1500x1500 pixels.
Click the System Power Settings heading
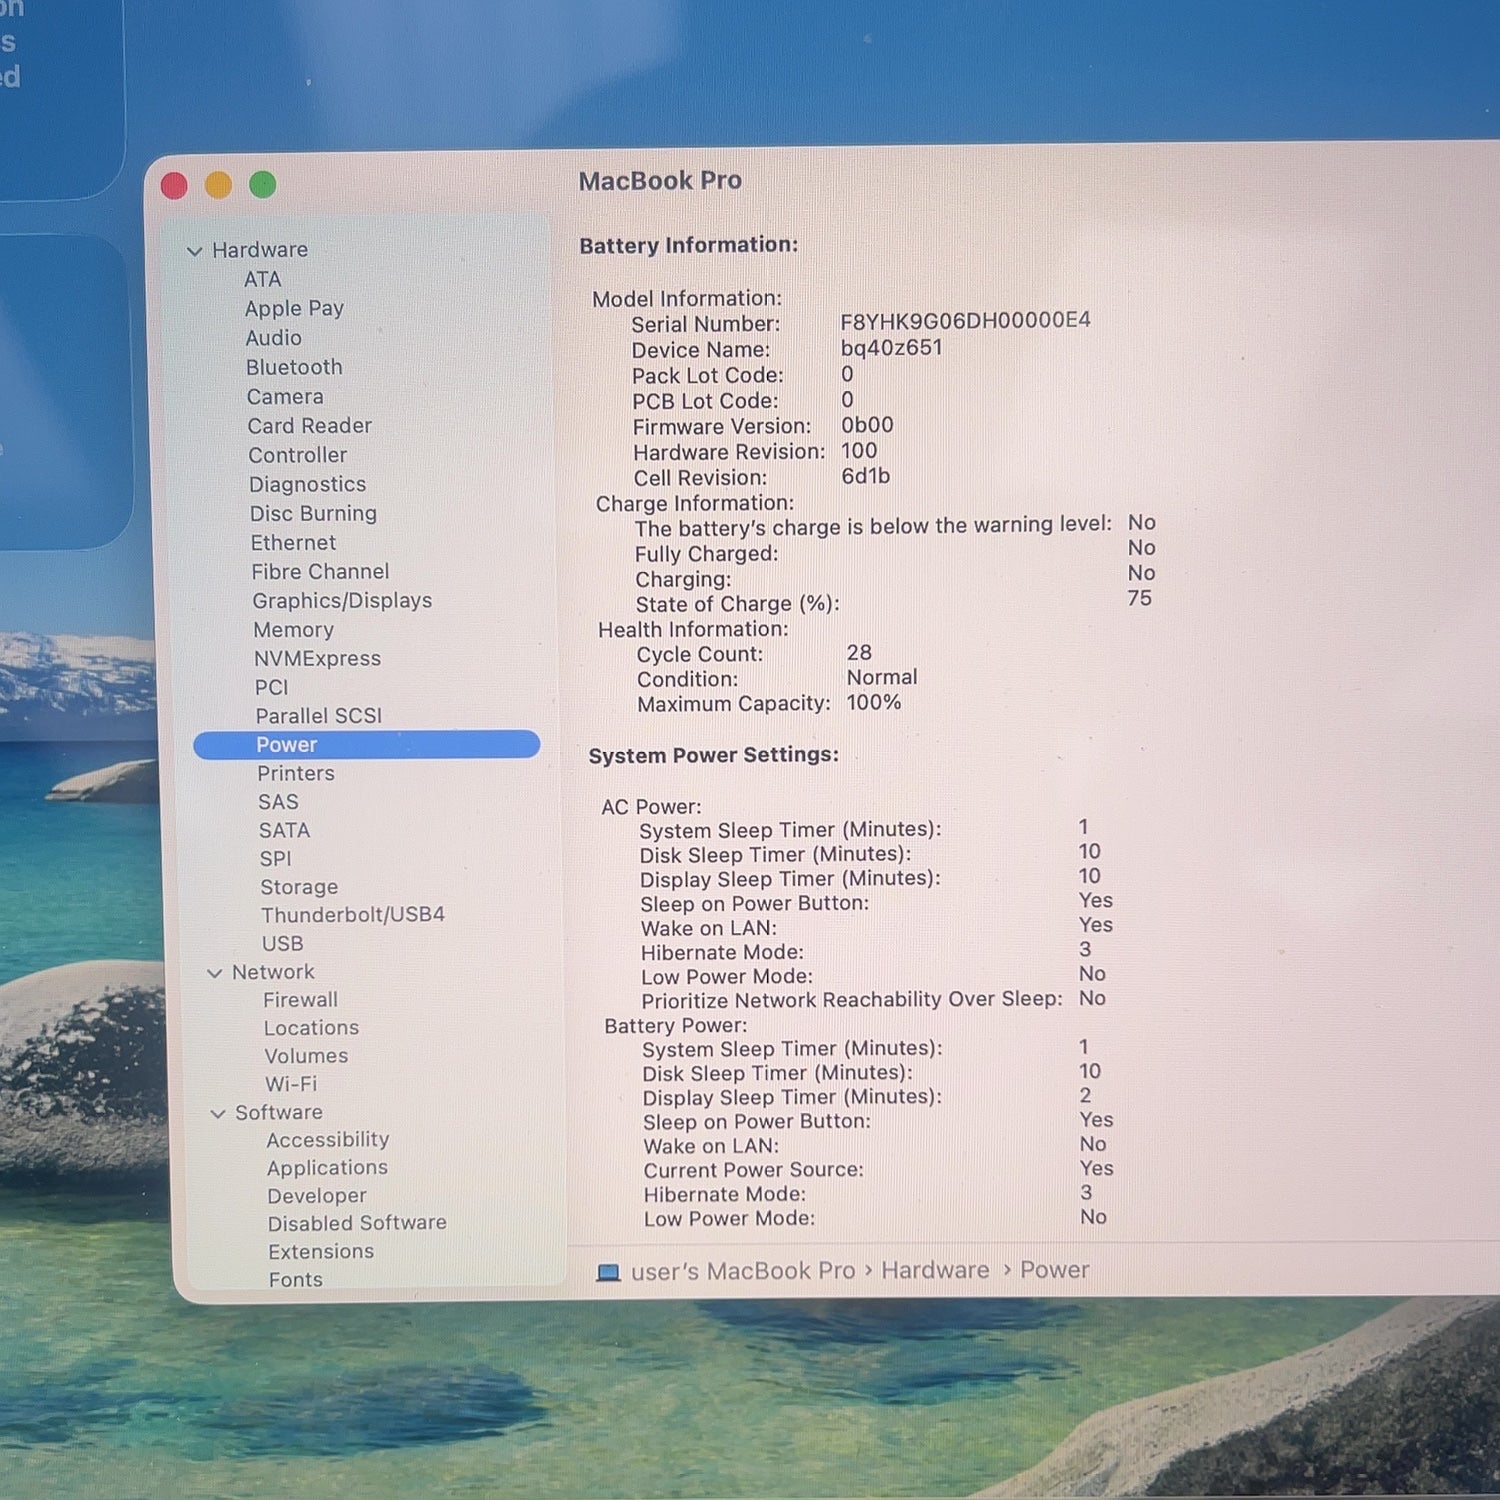714,755
